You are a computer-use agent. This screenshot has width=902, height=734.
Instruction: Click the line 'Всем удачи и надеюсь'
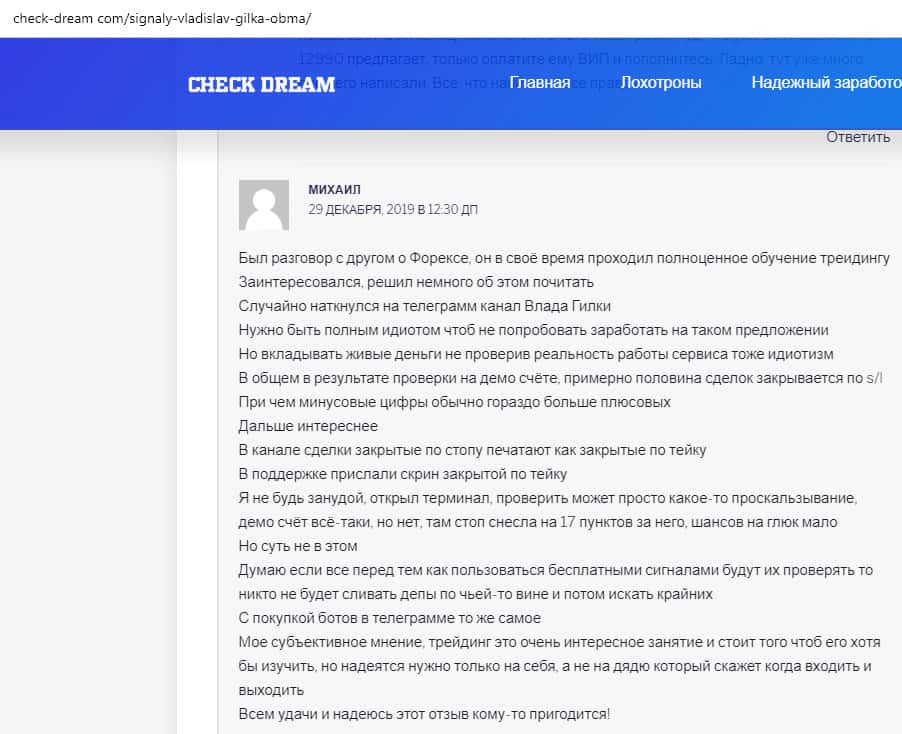coord(424,714)
